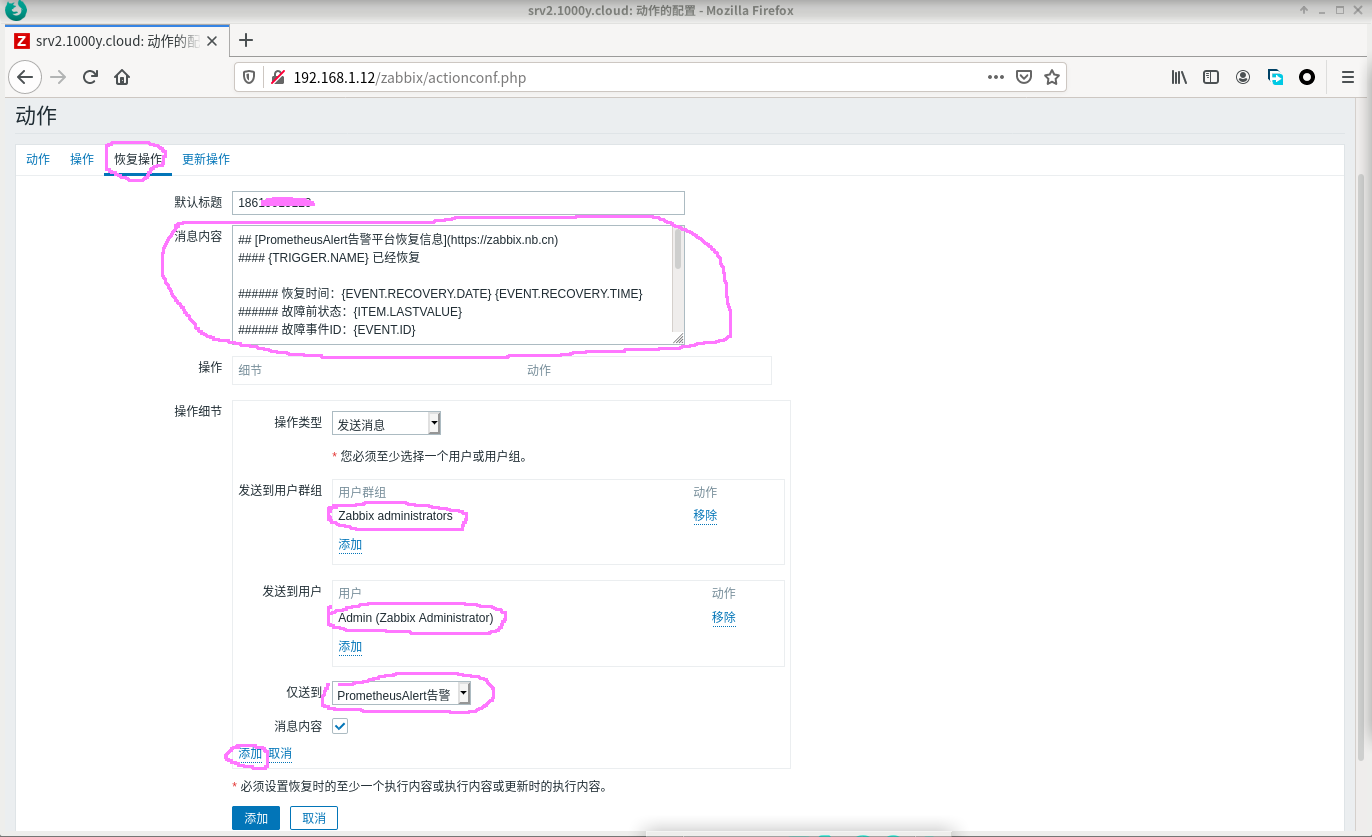Open a new browser tab
The width and height of the screenshot is (1372, 837).
[246, 40]
